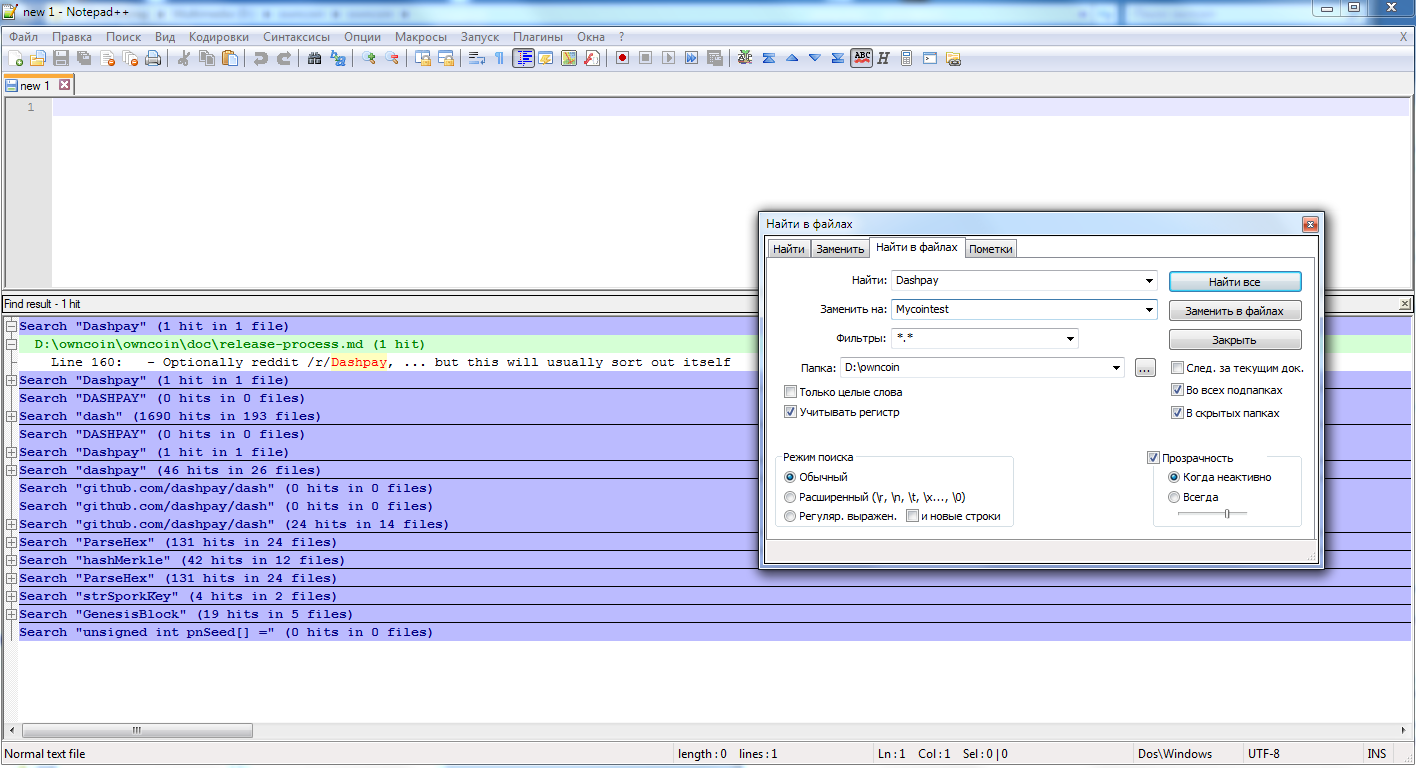Toggle the 'Прозрачность' checkbox

click(1153, 458)
